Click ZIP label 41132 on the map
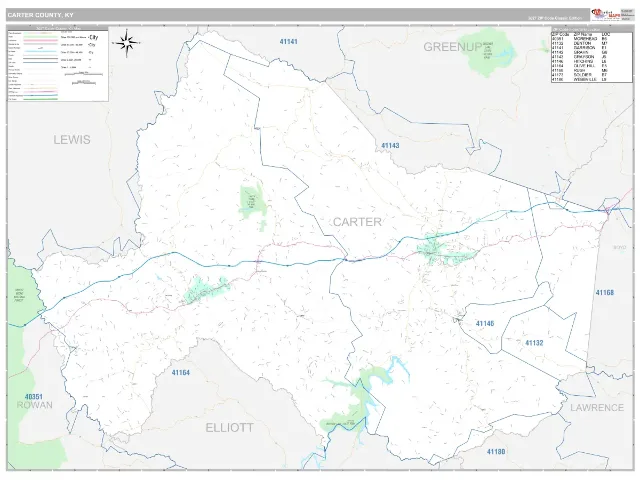Screen dimensions: 640x480 [x=534, y=343]
